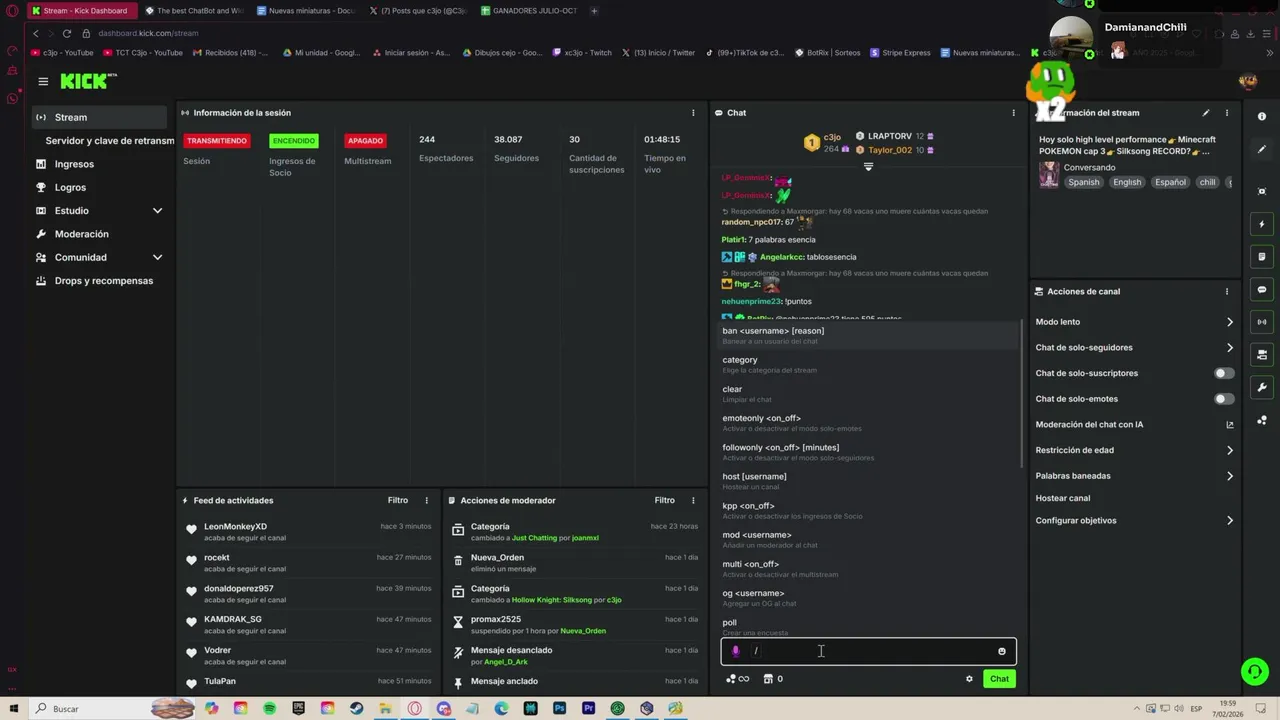This screenshot has width=1280, height=720.
Task: Open options menu of Información de la sesión
Action: [x=693, y=113]
